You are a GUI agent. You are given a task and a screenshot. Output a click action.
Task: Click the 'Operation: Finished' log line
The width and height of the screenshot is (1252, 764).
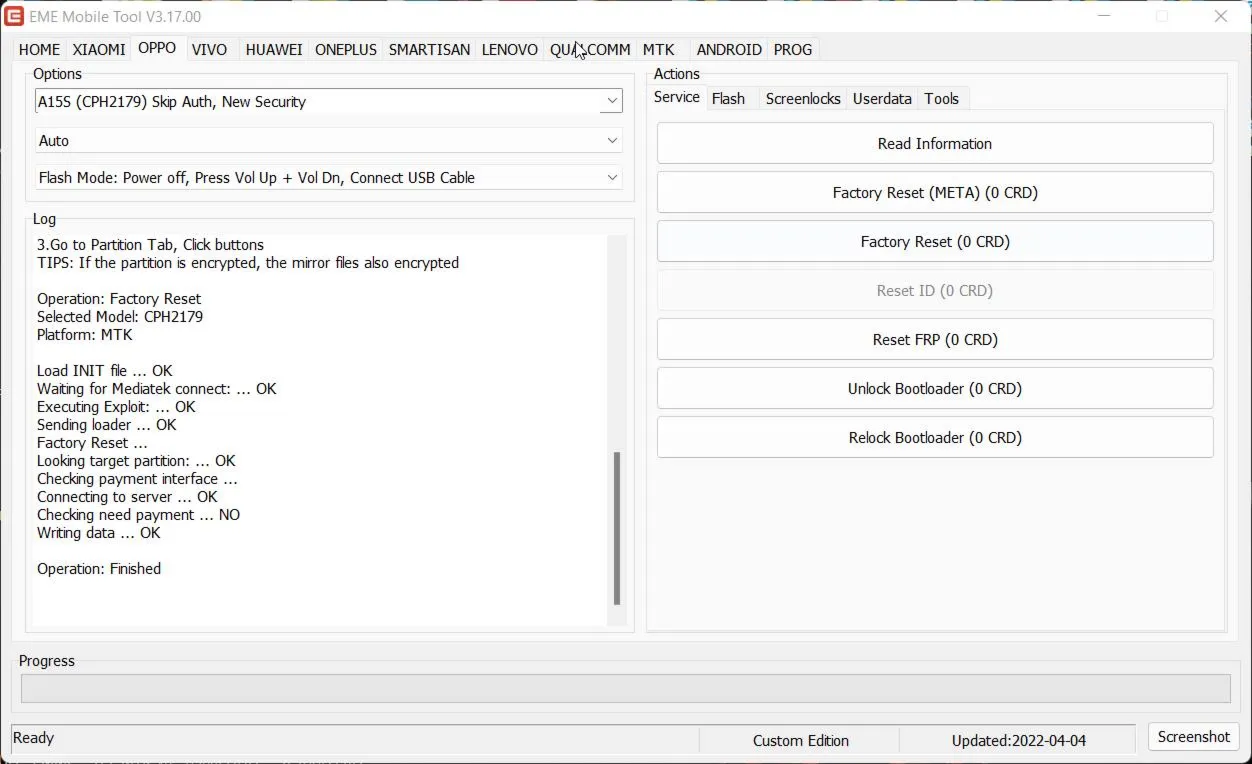point(99,568)
